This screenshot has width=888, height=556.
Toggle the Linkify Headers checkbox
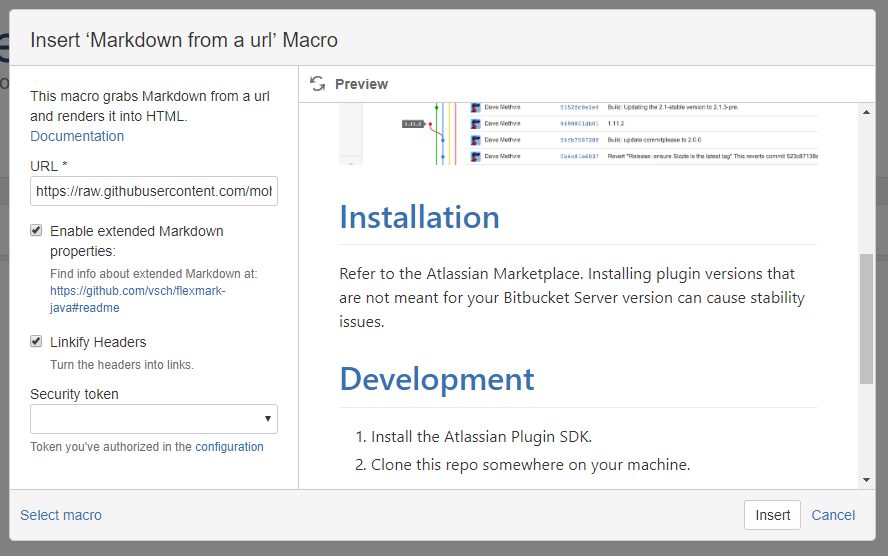[36, 341]
